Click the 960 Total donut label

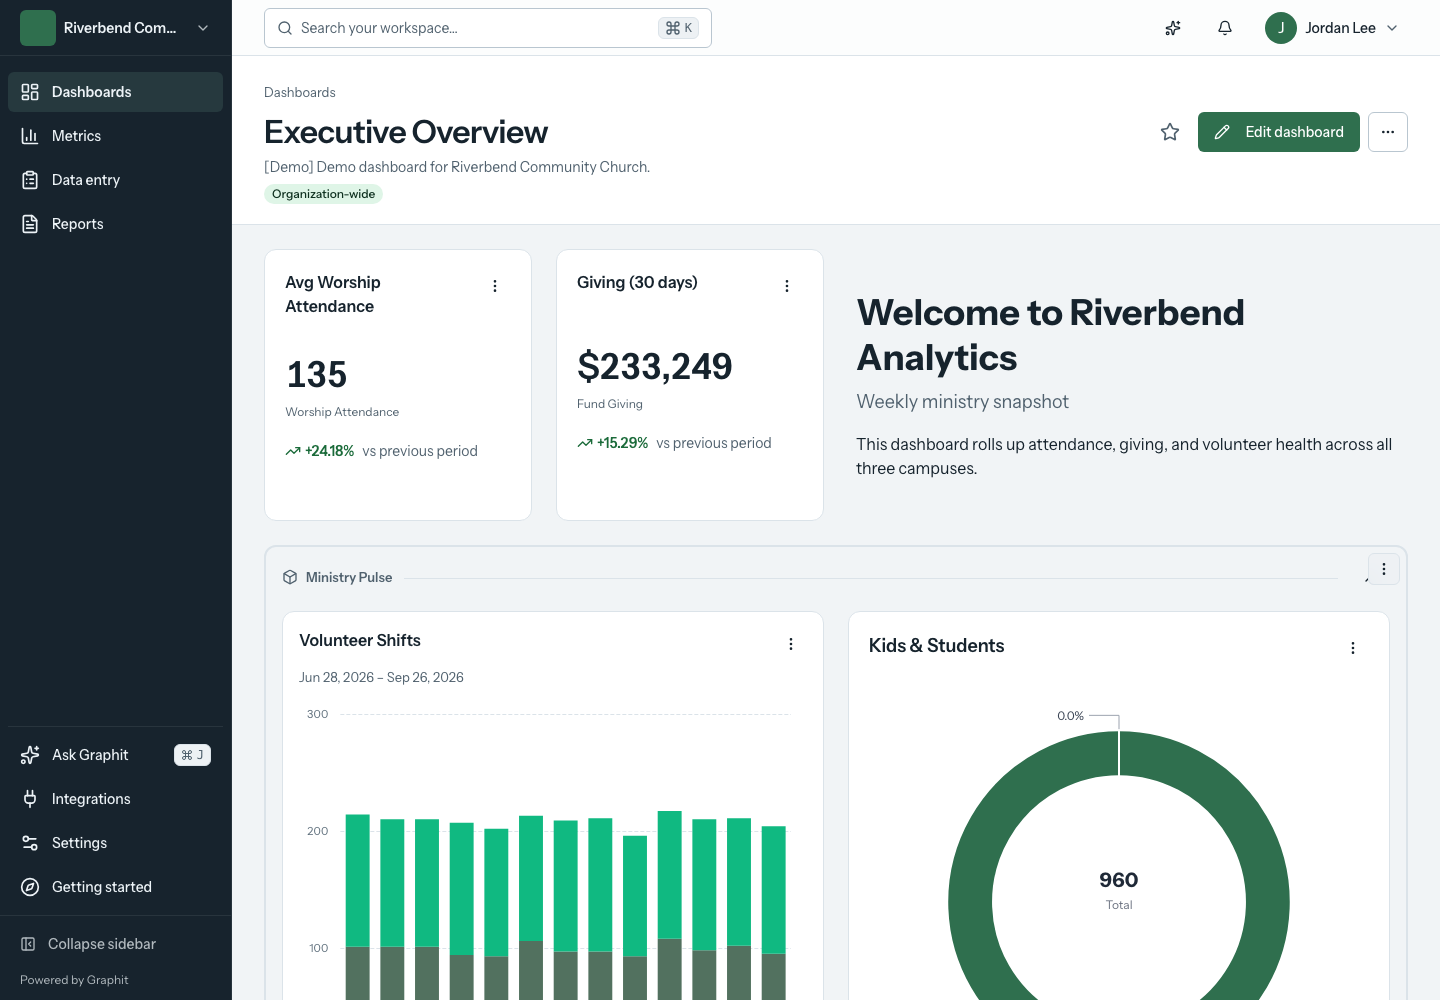(1119, 890)
